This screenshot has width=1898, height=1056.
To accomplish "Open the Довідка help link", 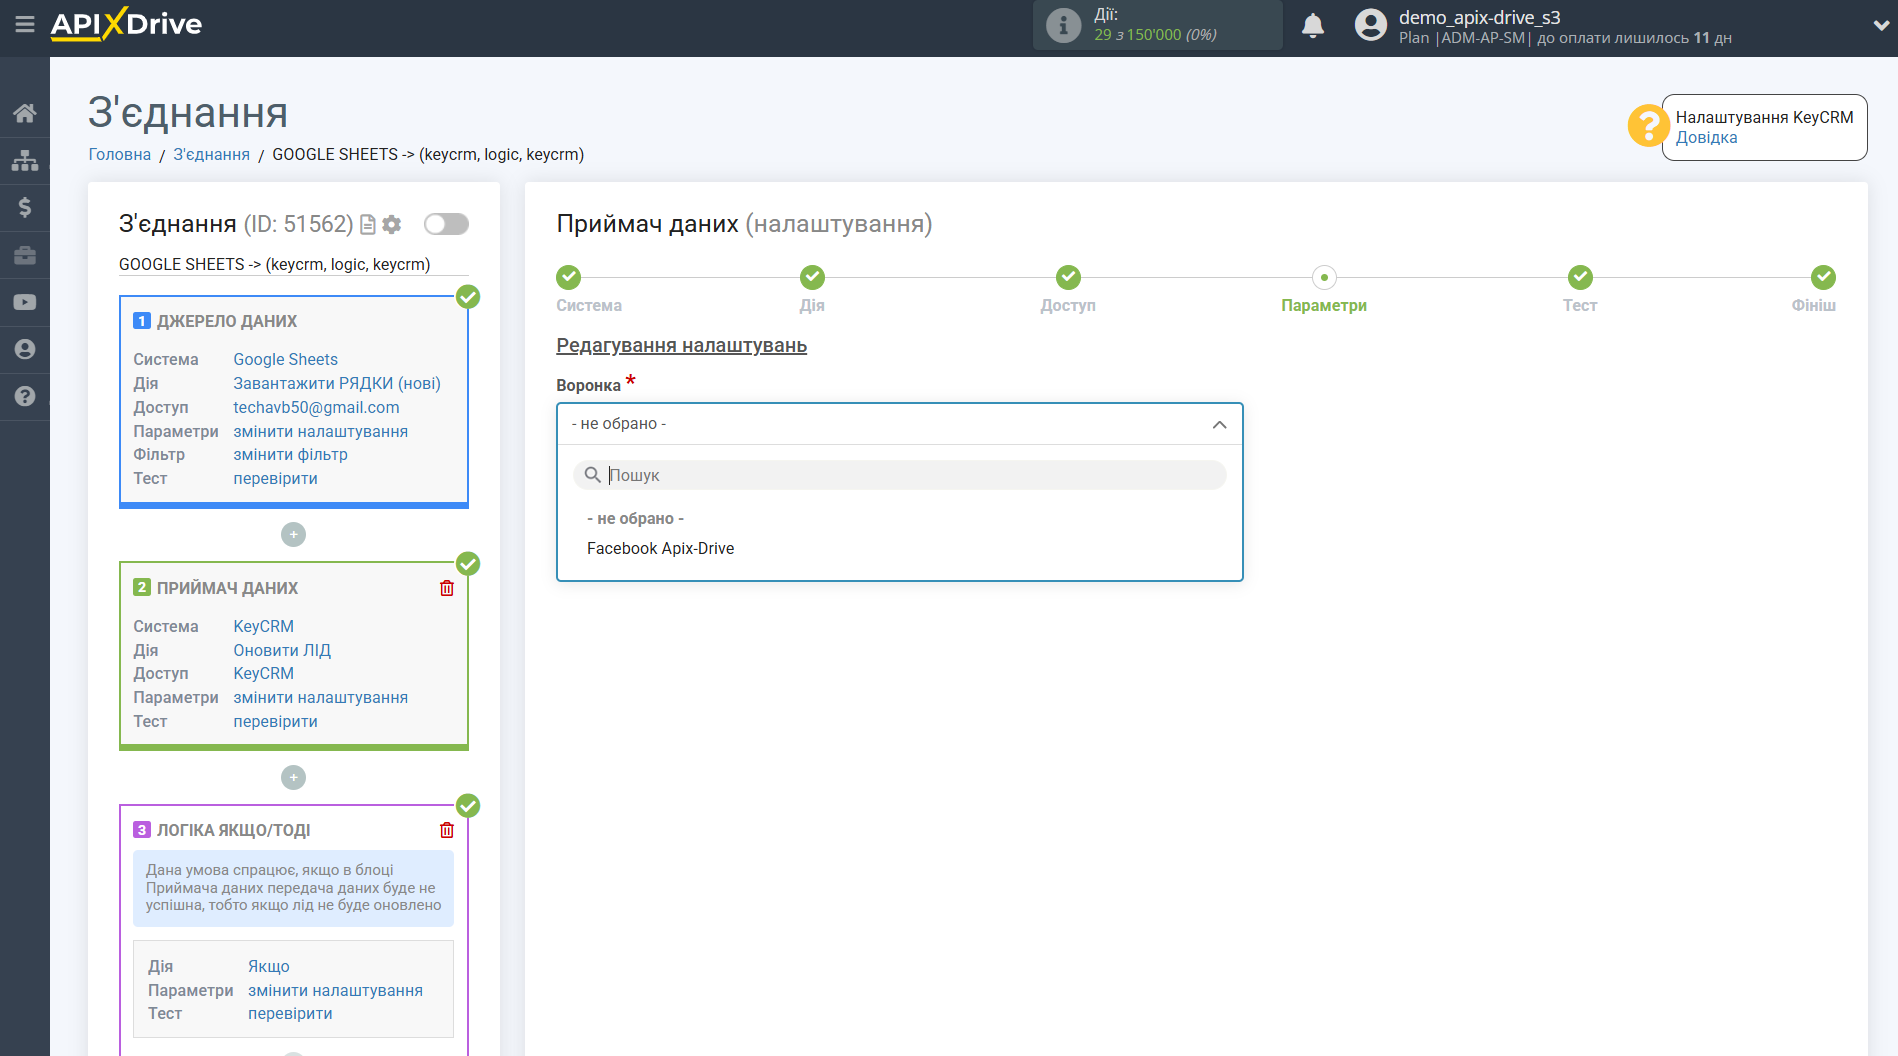I will pos(1706,138).
